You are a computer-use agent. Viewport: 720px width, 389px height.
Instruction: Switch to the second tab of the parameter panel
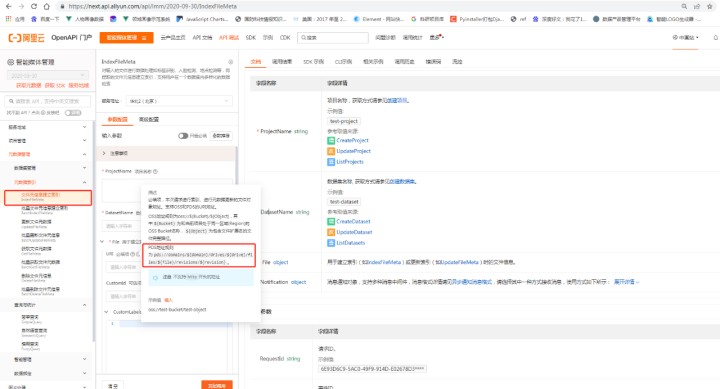pos(149,119)
